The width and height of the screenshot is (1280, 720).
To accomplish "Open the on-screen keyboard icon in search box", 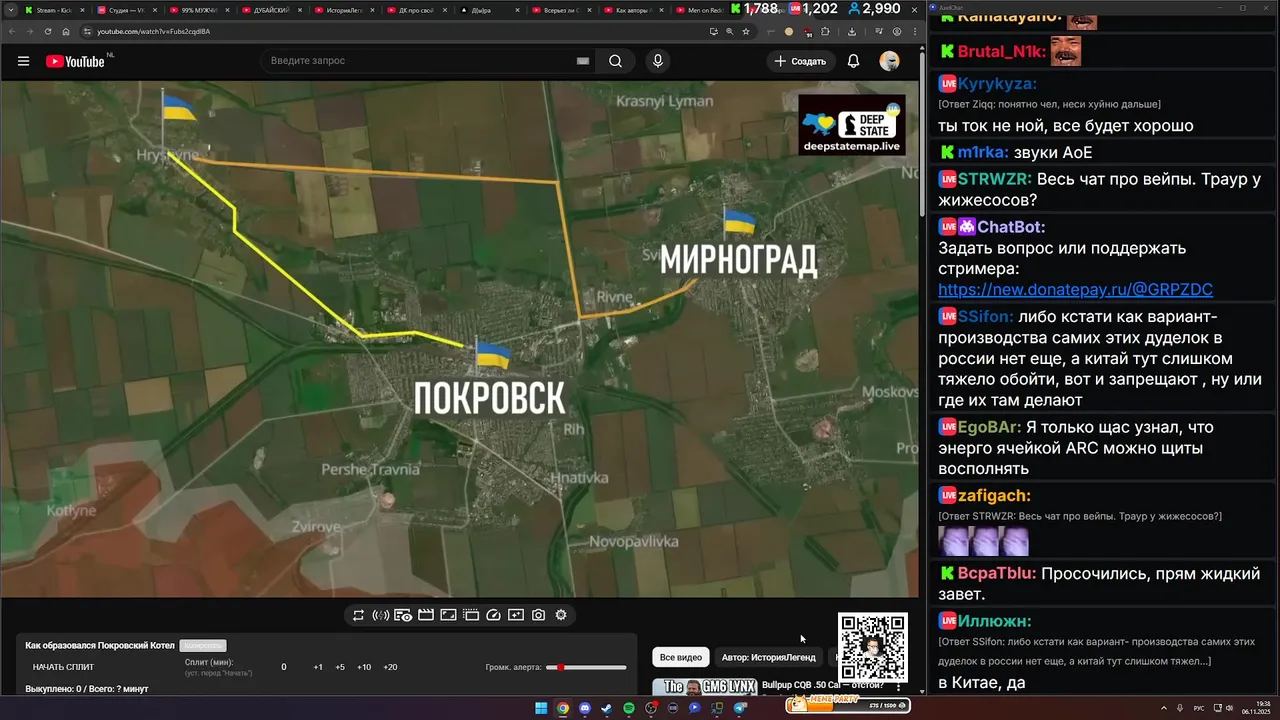I will point(583,61).
